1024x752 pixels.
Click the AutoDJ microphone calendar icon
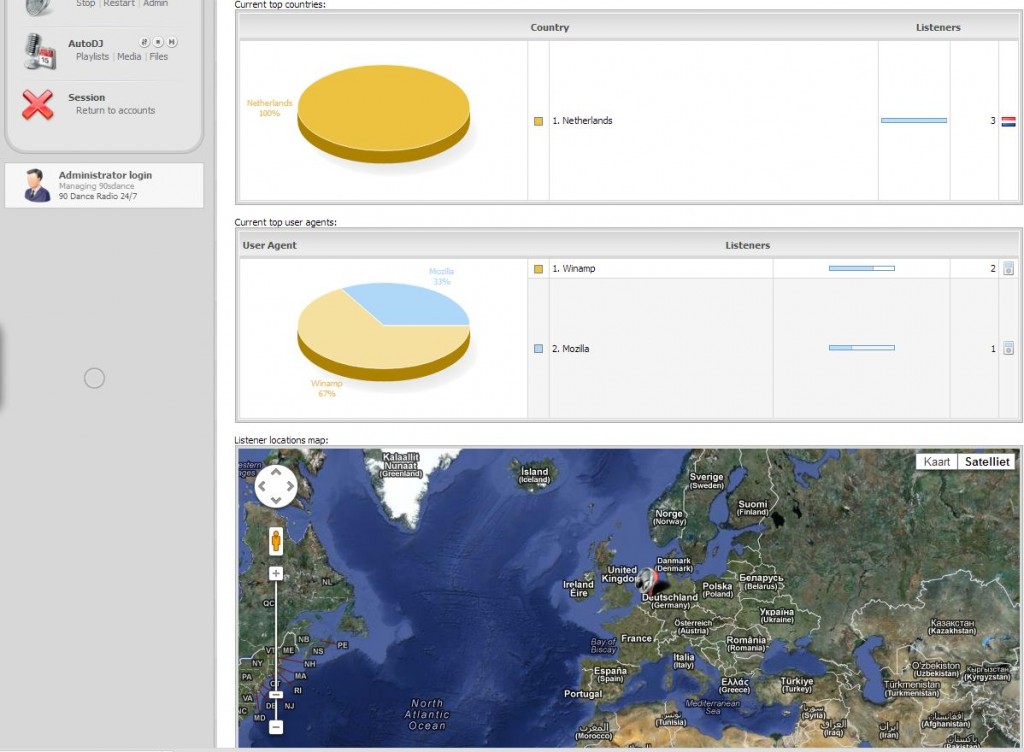(x=39, y=51)
